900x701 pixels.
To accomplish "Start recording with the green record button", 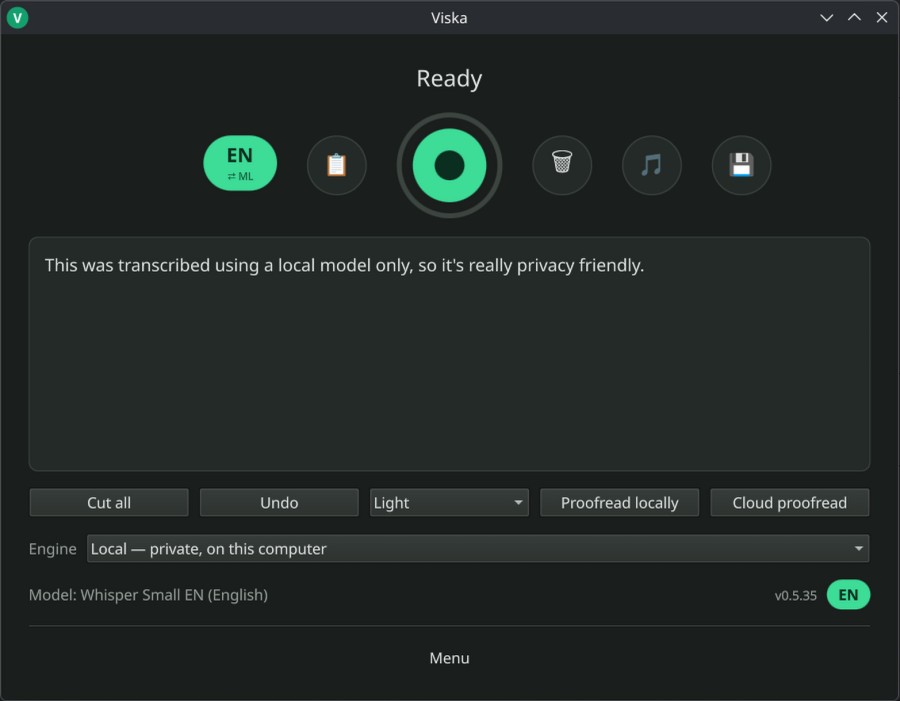I will [449, 165].
